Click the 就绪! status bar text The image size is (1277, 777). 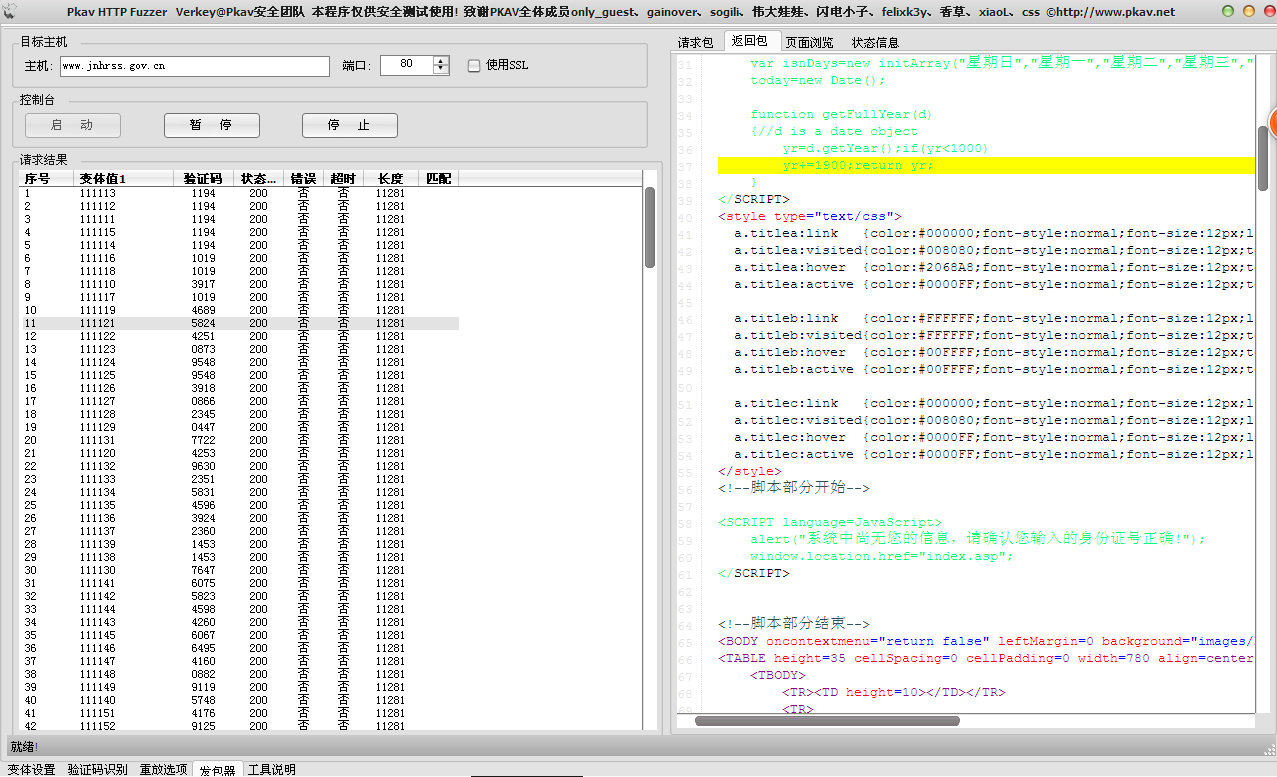[x=24, y=747]
